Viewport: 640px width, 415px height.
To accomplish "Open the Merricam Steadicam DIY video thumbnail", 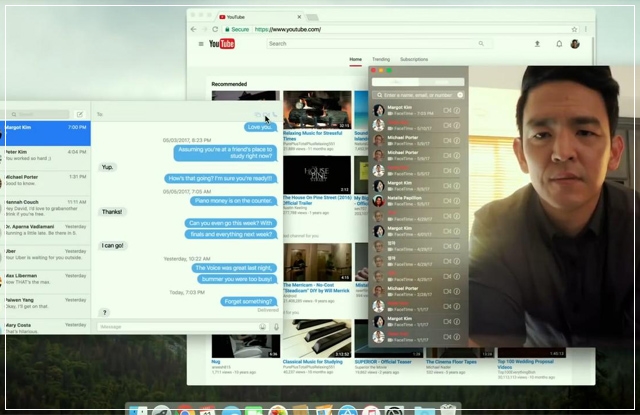I will pyautogui.click(x=317, y=262).
